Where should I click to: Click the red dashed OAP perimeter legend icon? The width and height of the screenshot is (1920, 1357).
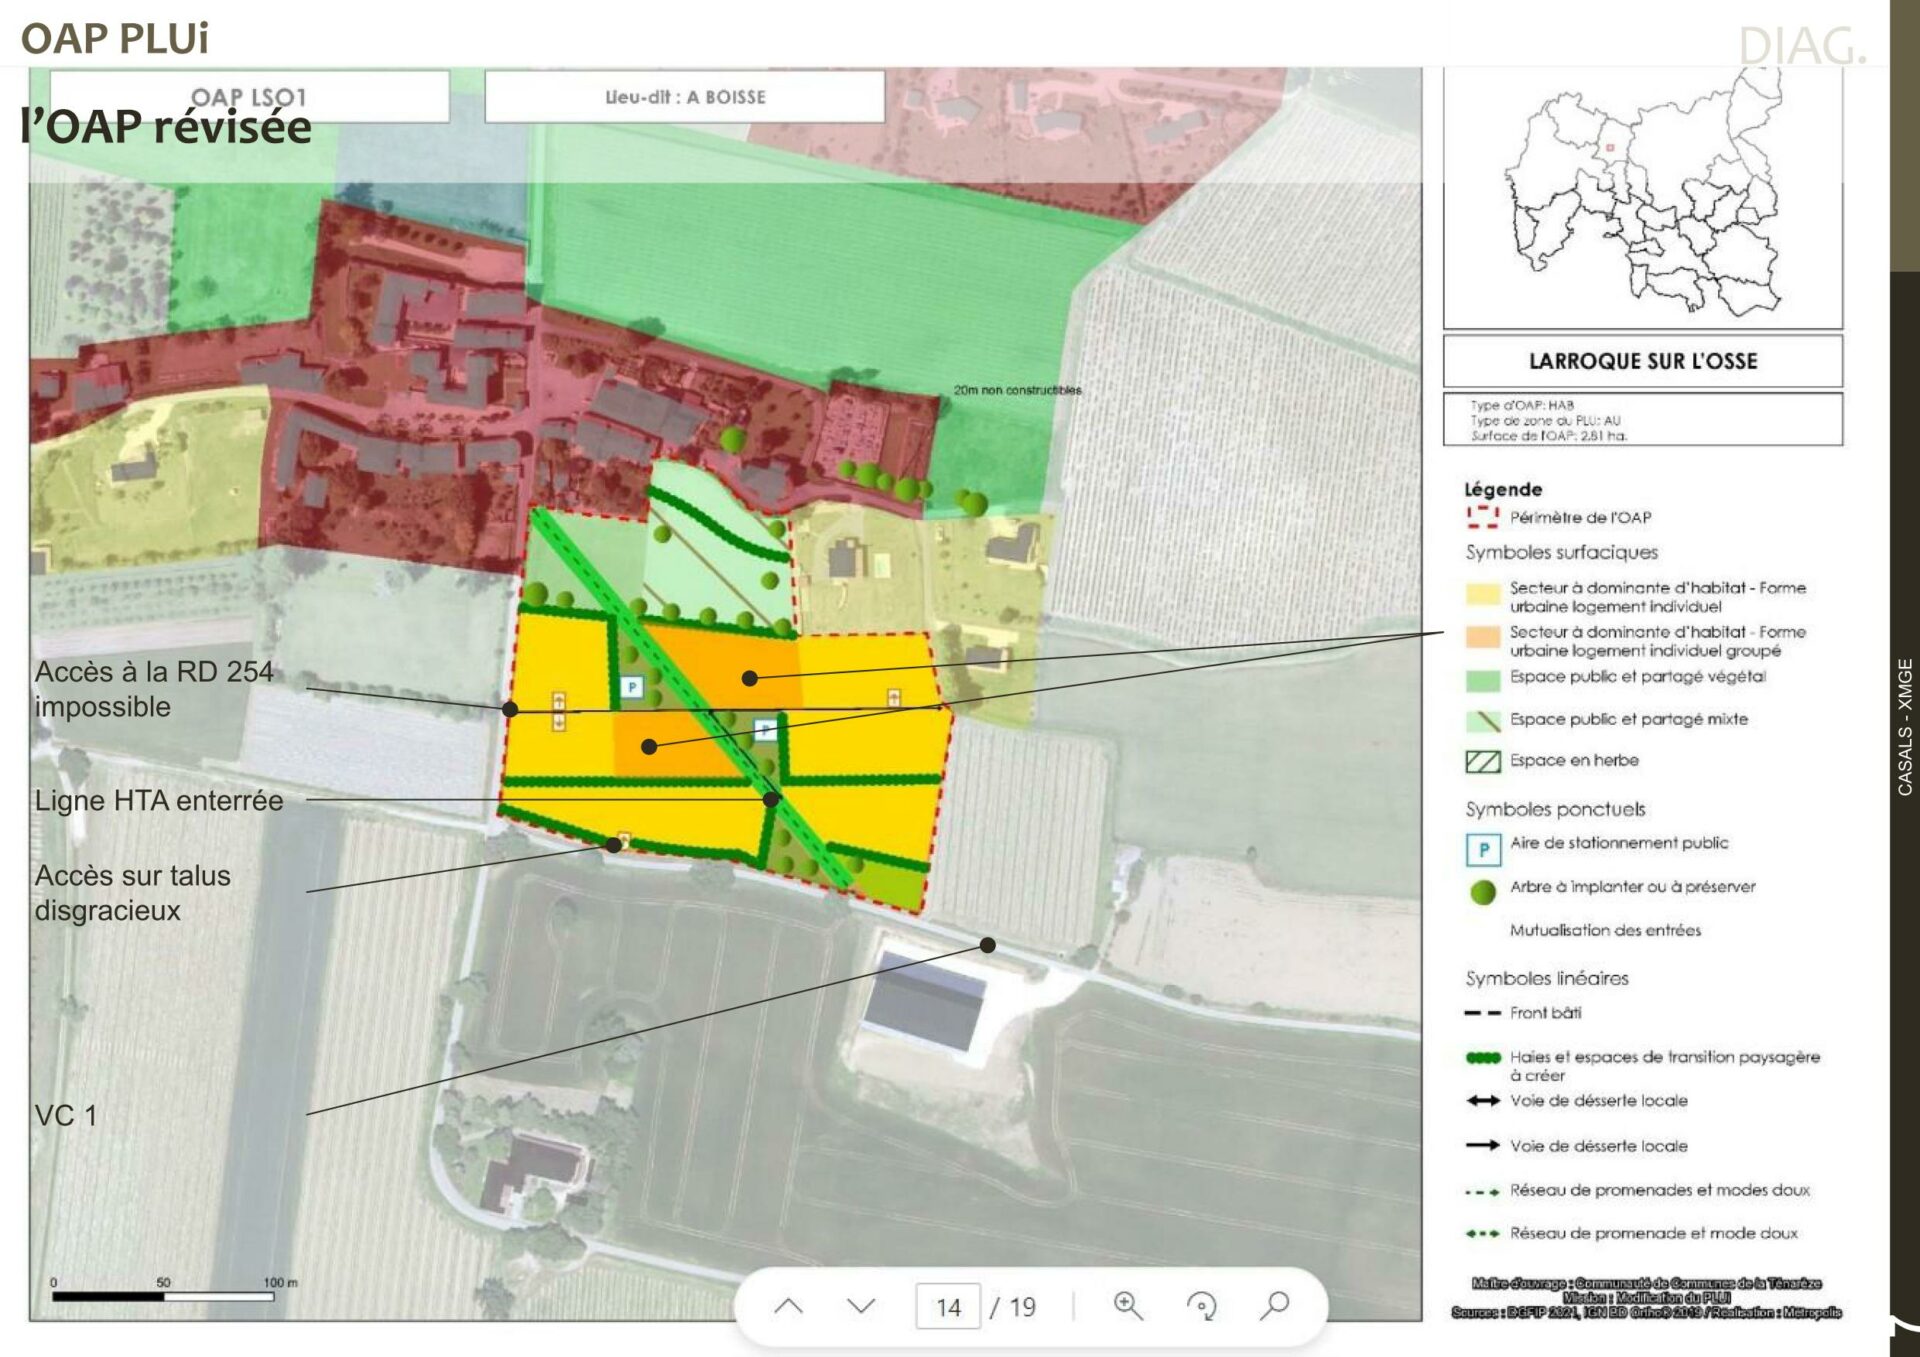(x=1482, y=517)
